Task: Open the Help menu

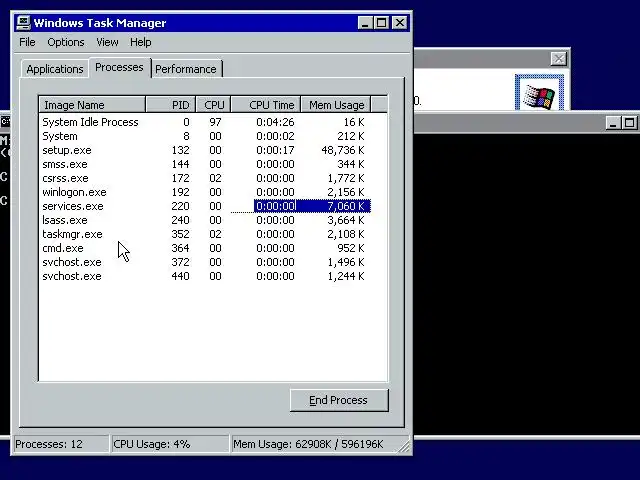Action: (x=140, y=42)
